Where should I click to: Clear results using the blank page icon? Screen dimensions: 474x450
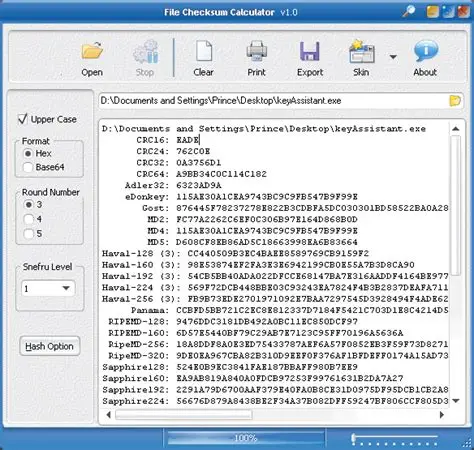tap(204, 51)
